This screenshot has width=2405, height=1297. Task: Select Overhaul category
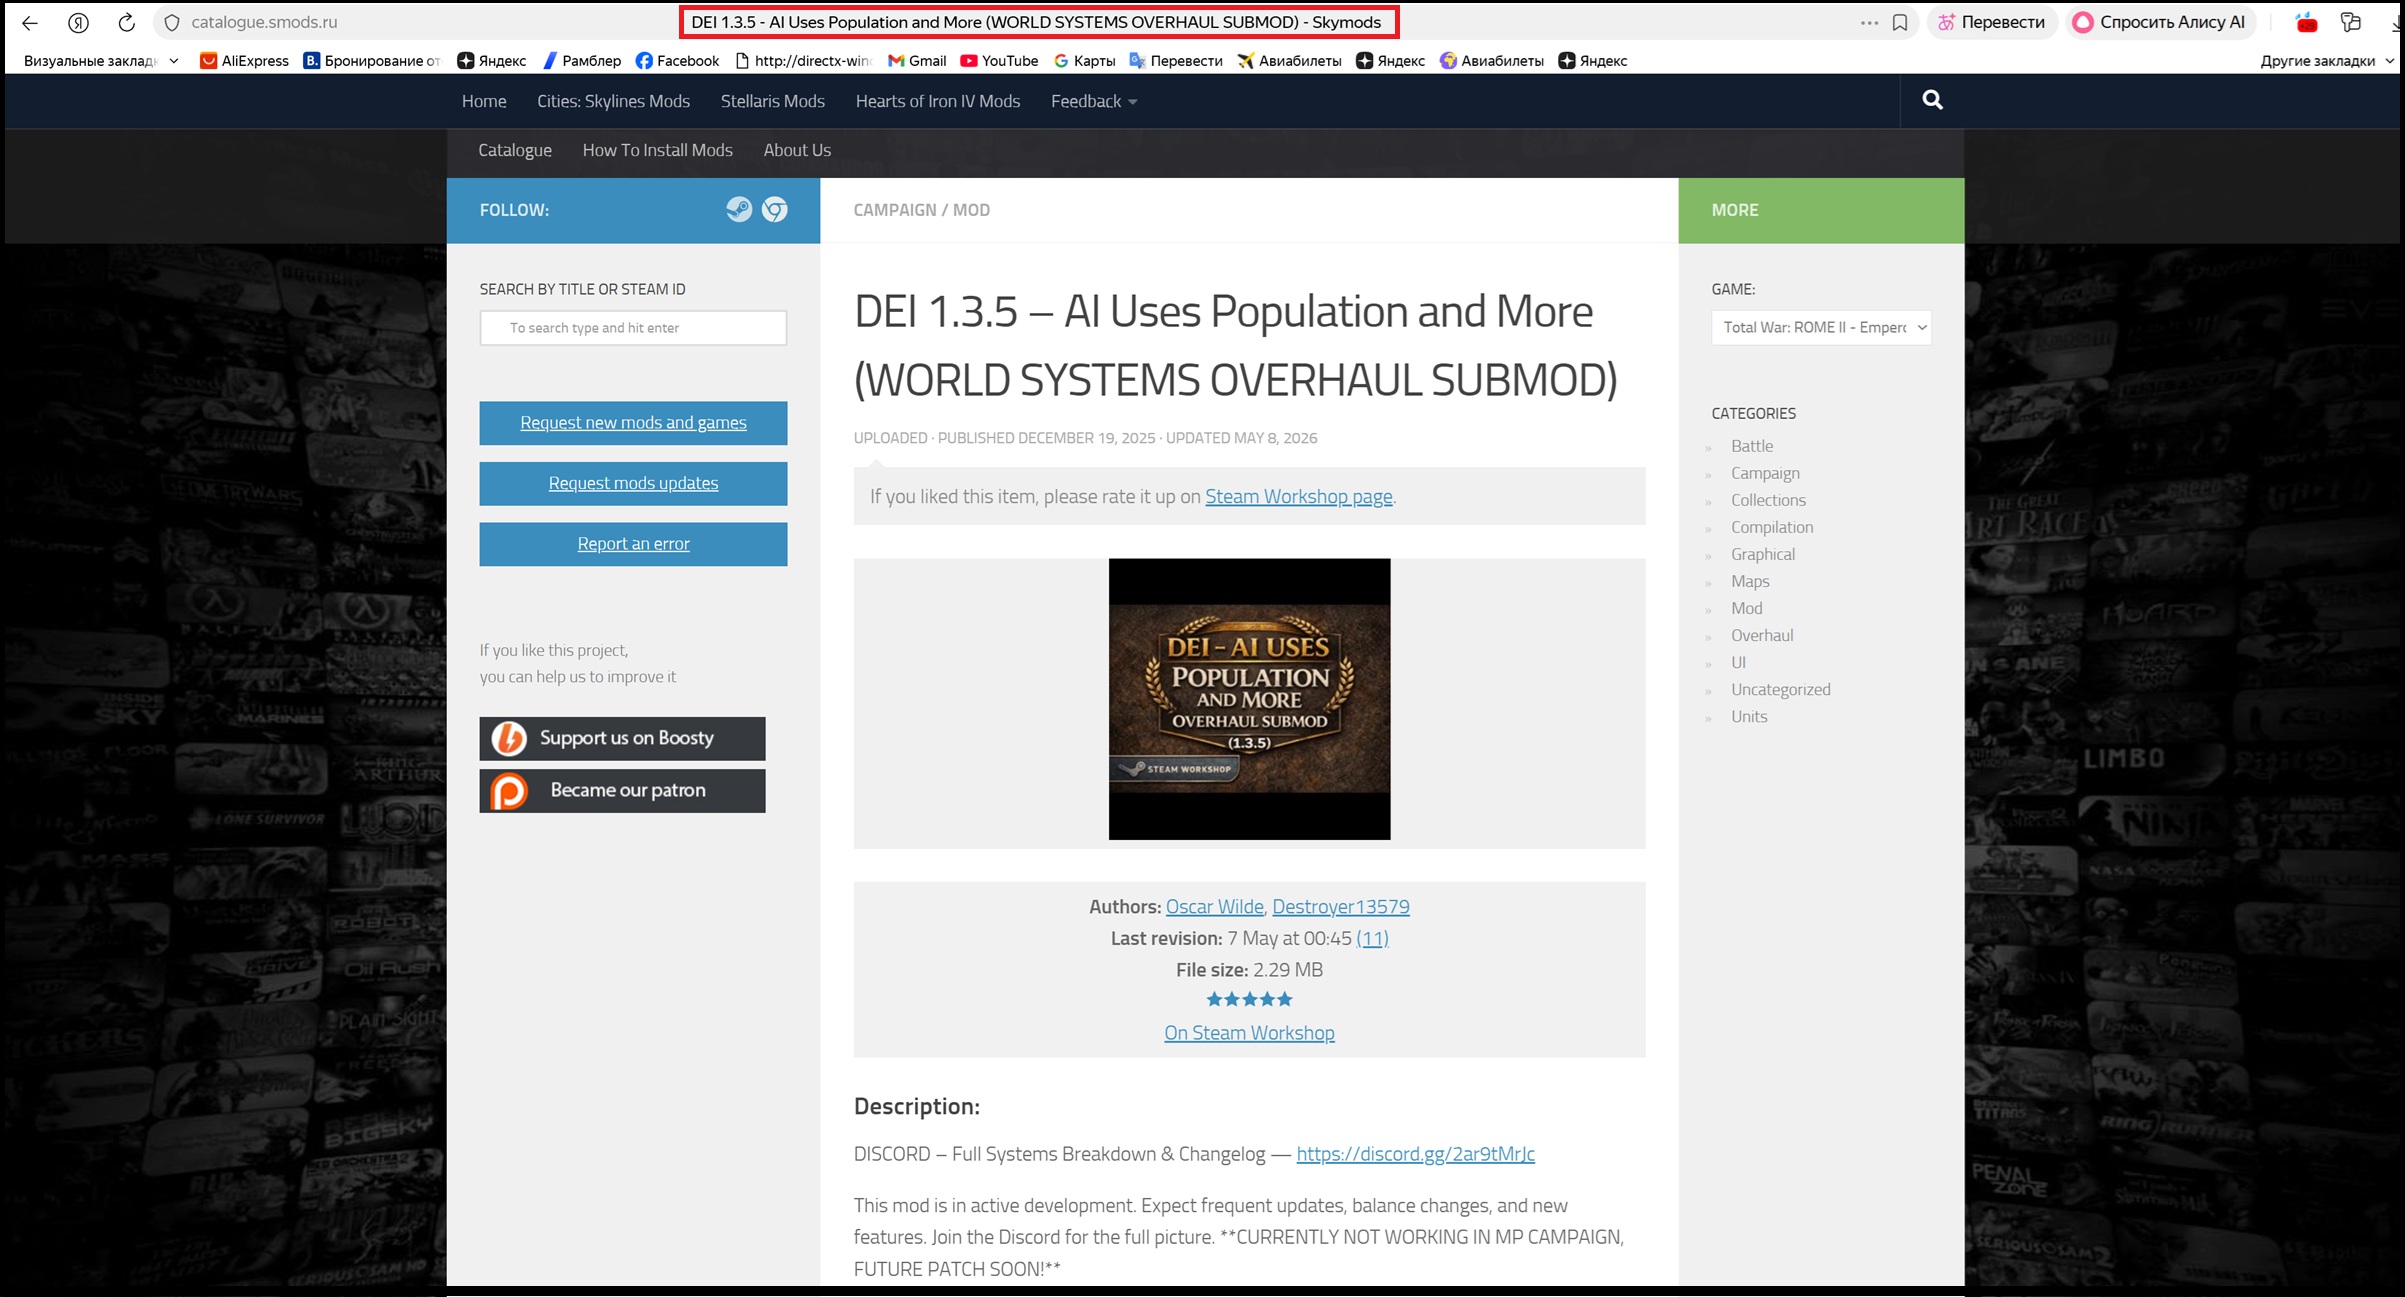click(x=1761, y=635)
